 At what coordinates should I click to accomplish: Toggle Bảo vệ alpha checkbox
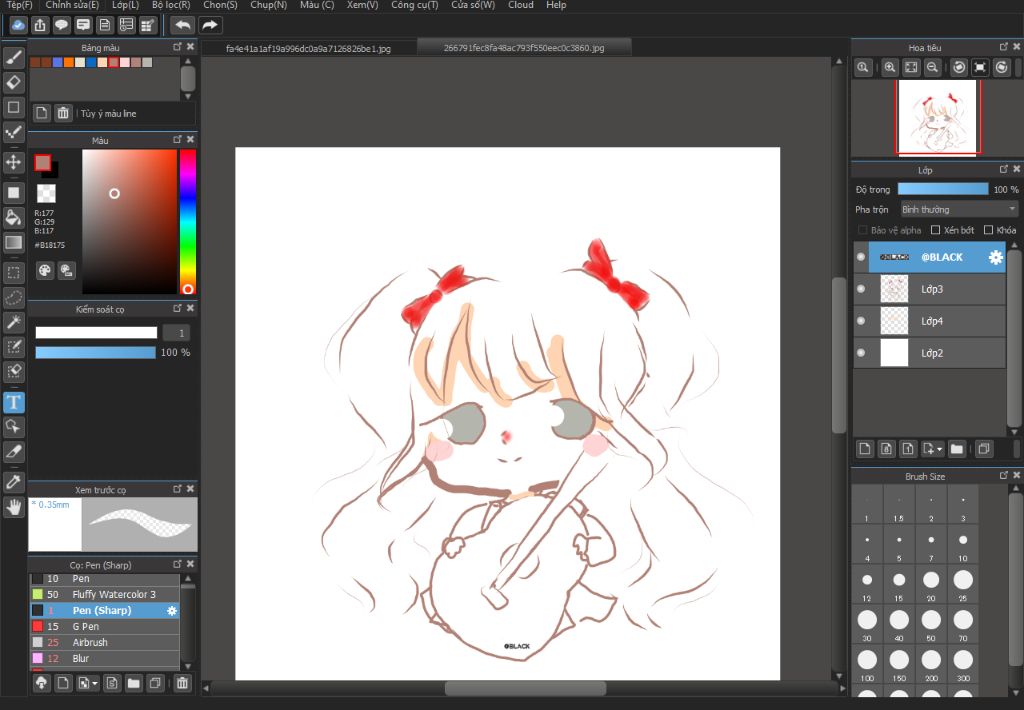click(x=863, y=230)
